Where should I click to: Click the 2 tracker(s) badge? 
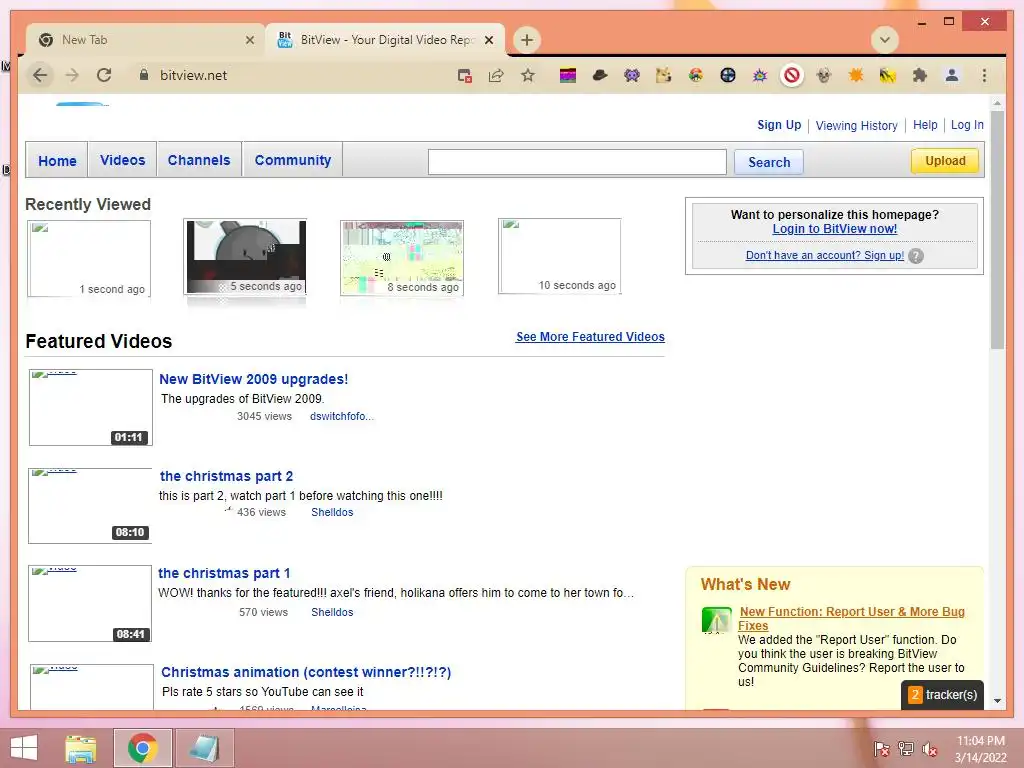click(942, 695)
